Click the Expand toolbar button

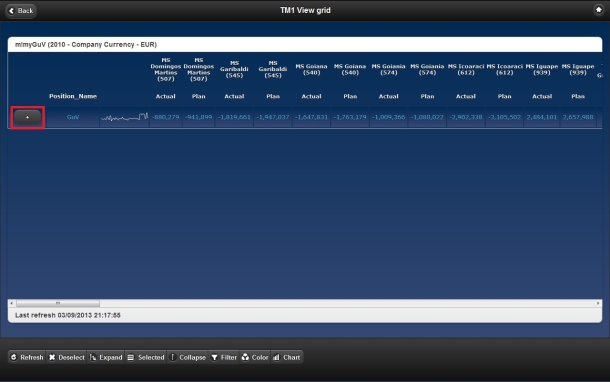click(x=106, y=357)
